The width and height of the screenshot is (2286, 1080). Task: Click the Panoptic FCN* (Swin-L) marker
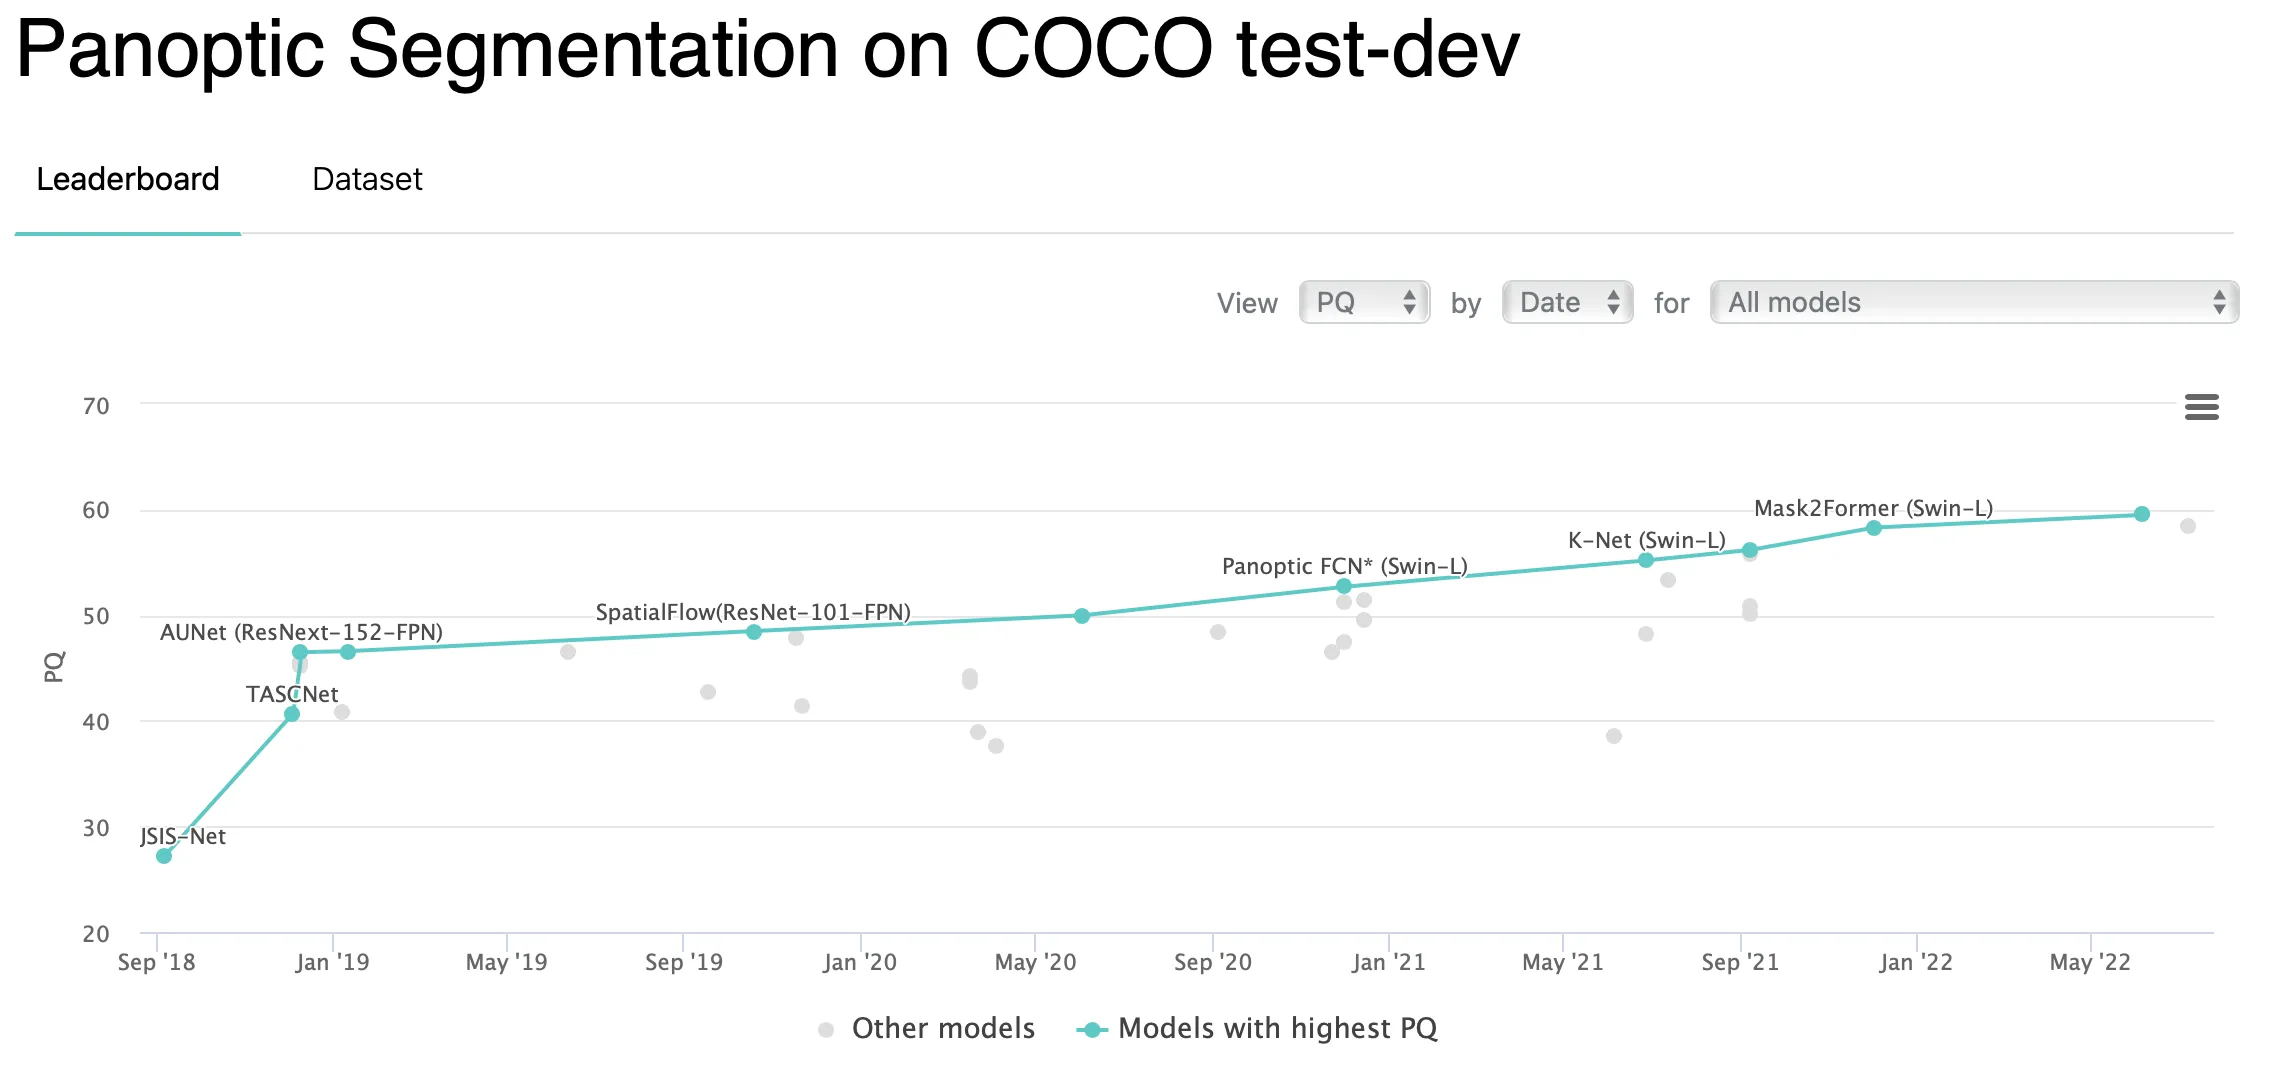coord(1344,586)
